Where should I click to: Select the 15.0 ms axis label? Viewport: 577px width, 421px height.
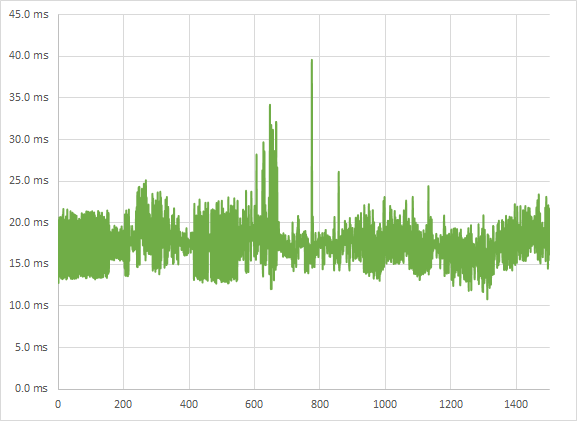(x=28, y=263)
